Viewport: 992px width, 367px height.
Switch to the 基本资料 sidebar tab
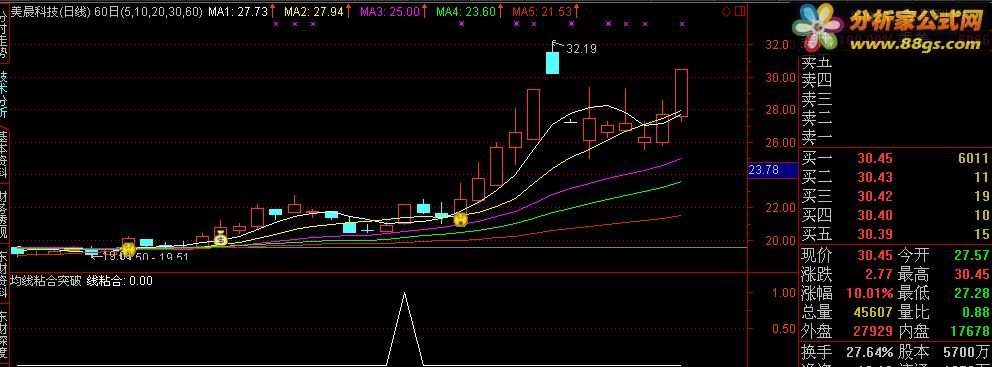click(x=4, y=154)
